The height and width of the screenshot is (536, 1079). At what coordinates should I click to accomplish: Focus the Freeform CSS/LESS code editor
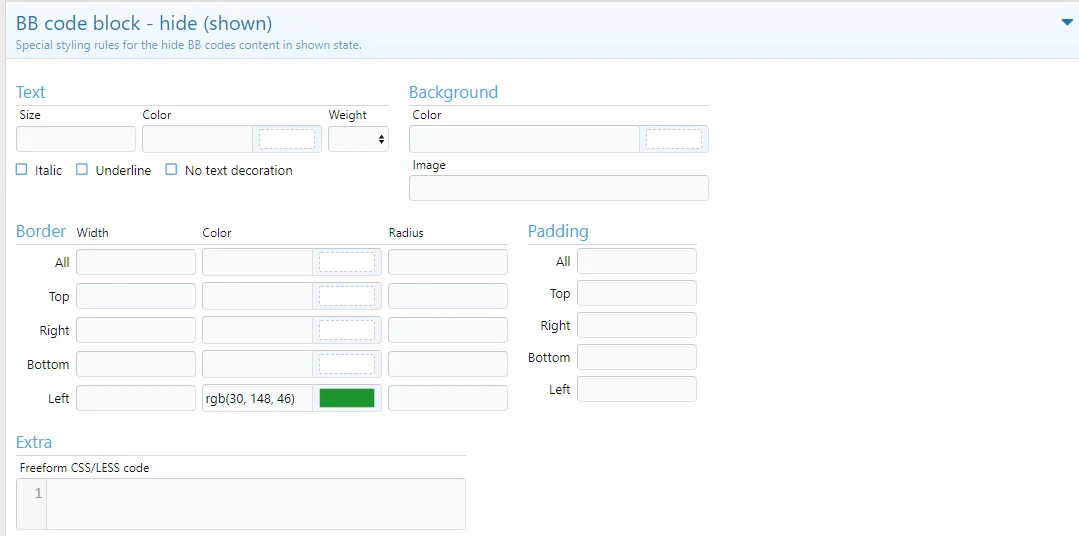point(255,503)
